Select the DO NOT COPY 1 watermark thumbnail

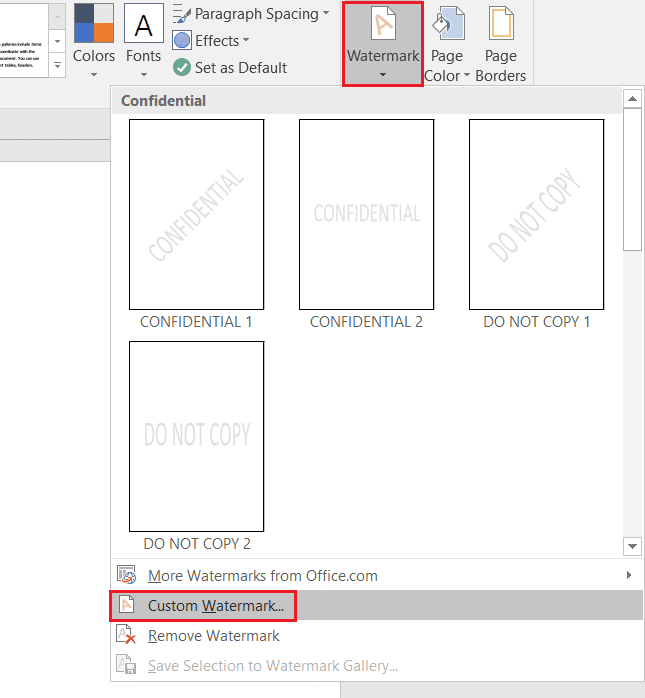536,215
